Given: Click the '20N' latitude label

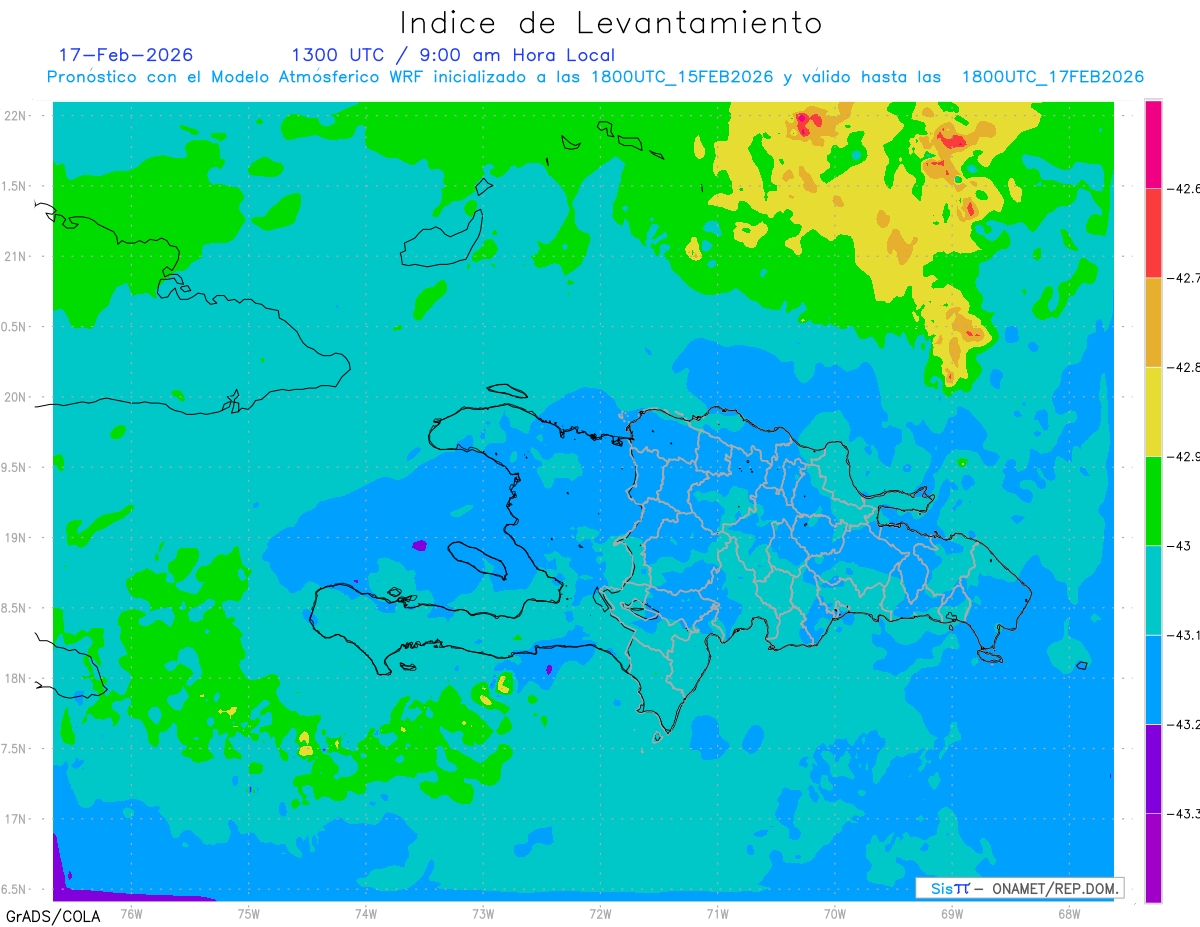Looking at the screenshot, I should (17, 397).
